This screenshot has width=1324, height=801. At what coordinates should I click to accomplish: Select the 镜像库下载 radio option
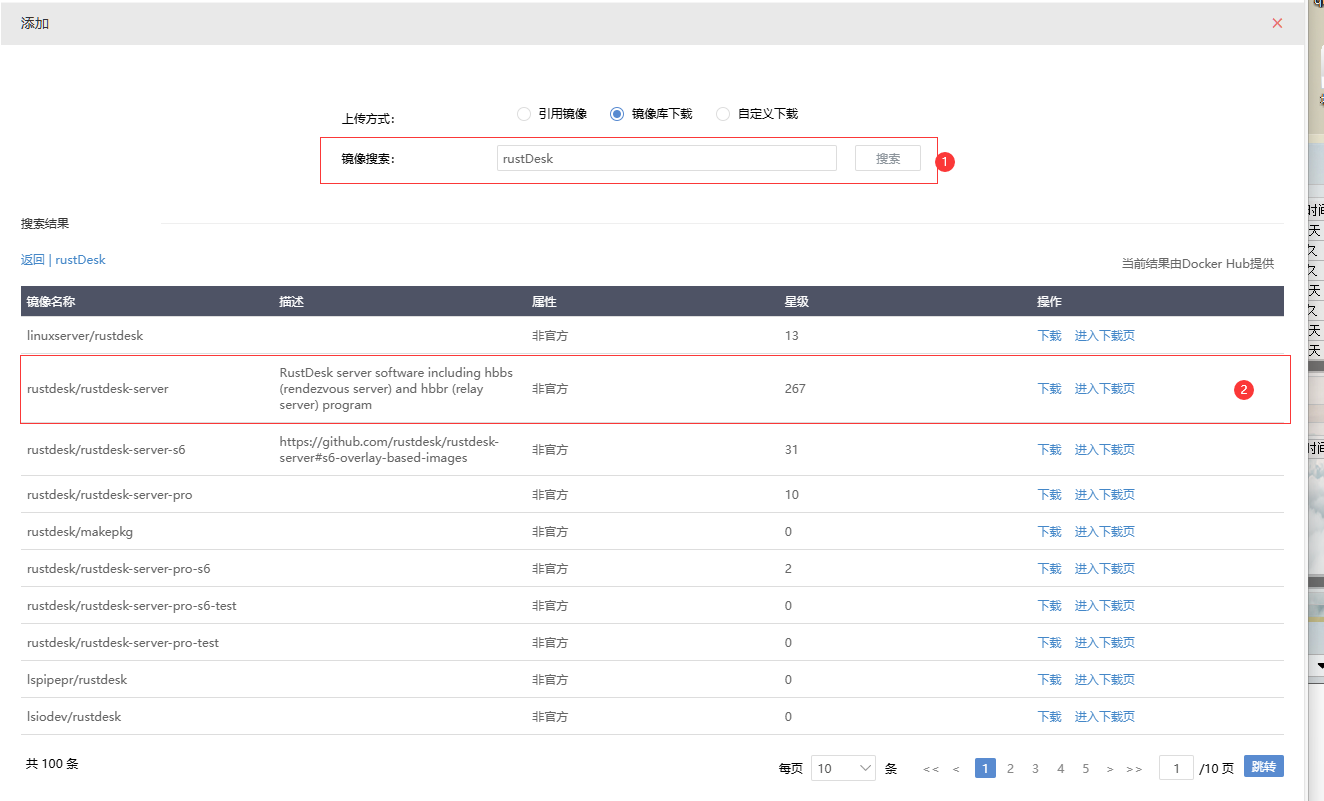(651, 114)
